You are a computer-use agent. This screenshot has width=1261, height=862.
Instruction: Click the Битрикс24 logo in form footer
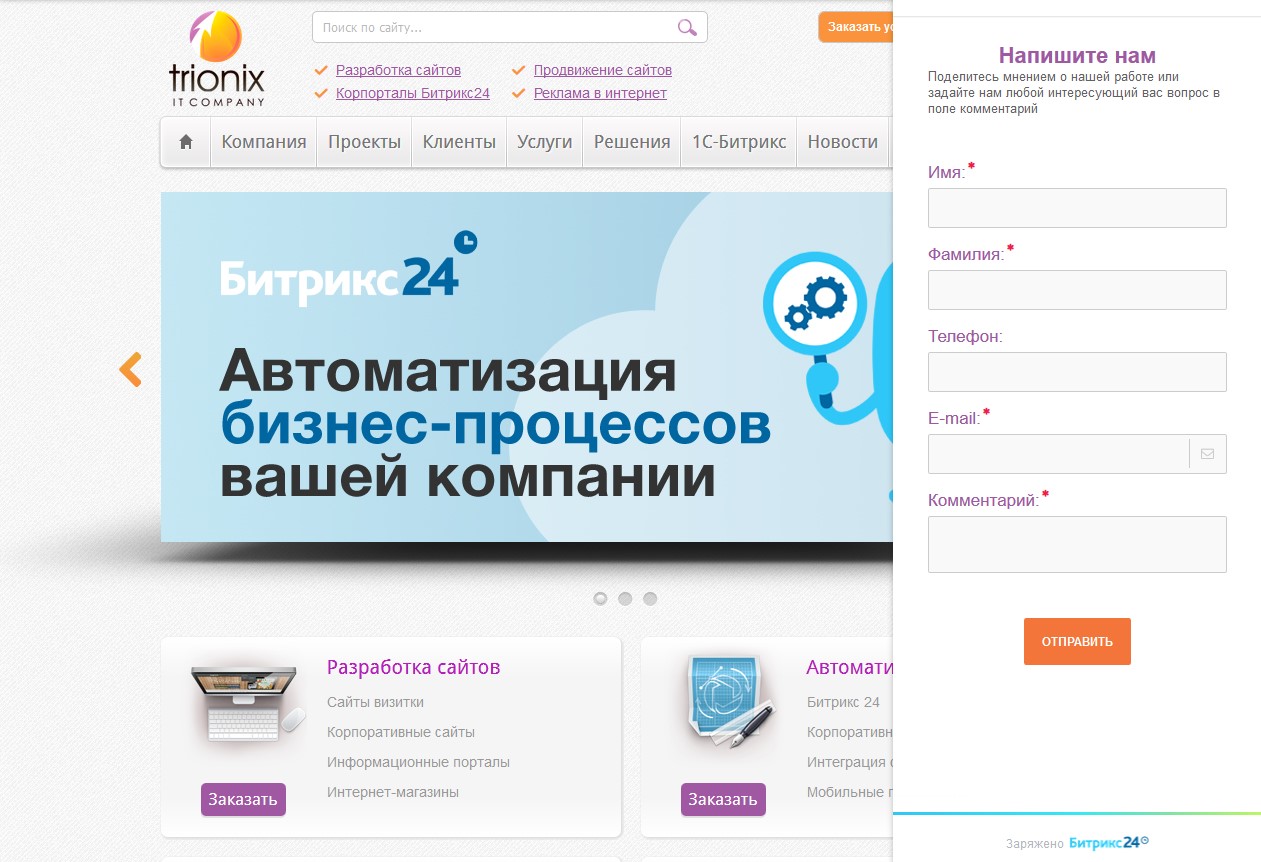point(1109,842)
